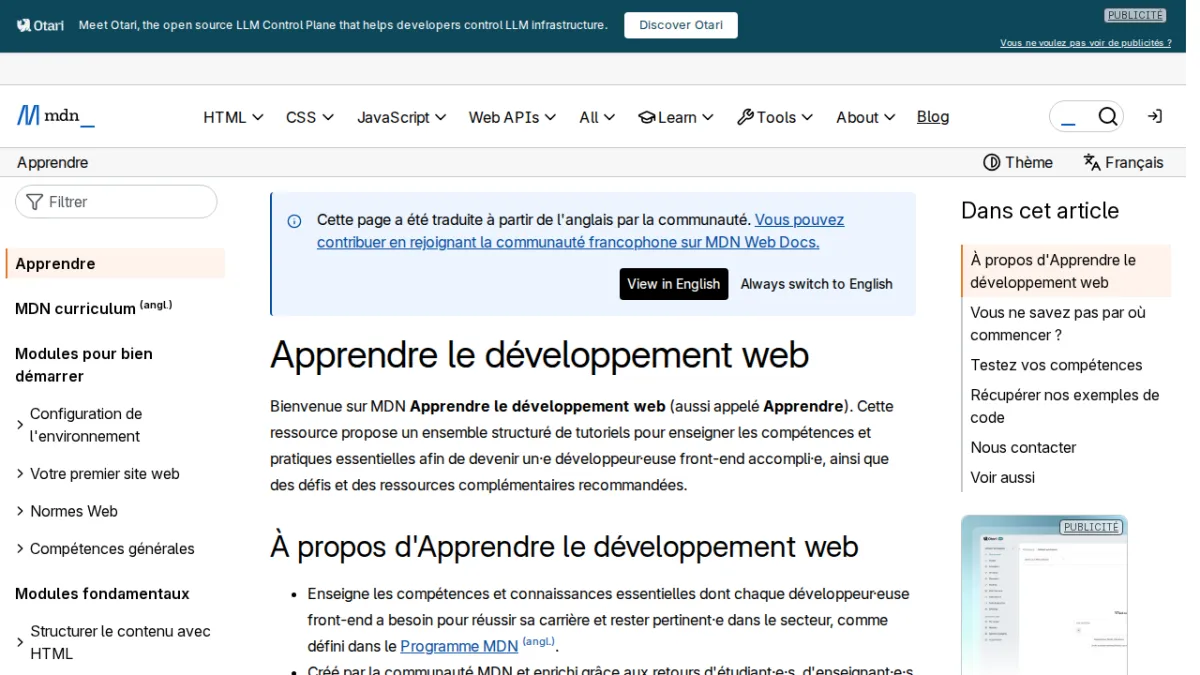
Task: Open the Programme MDN link
Action: click(x=459, y=646)
